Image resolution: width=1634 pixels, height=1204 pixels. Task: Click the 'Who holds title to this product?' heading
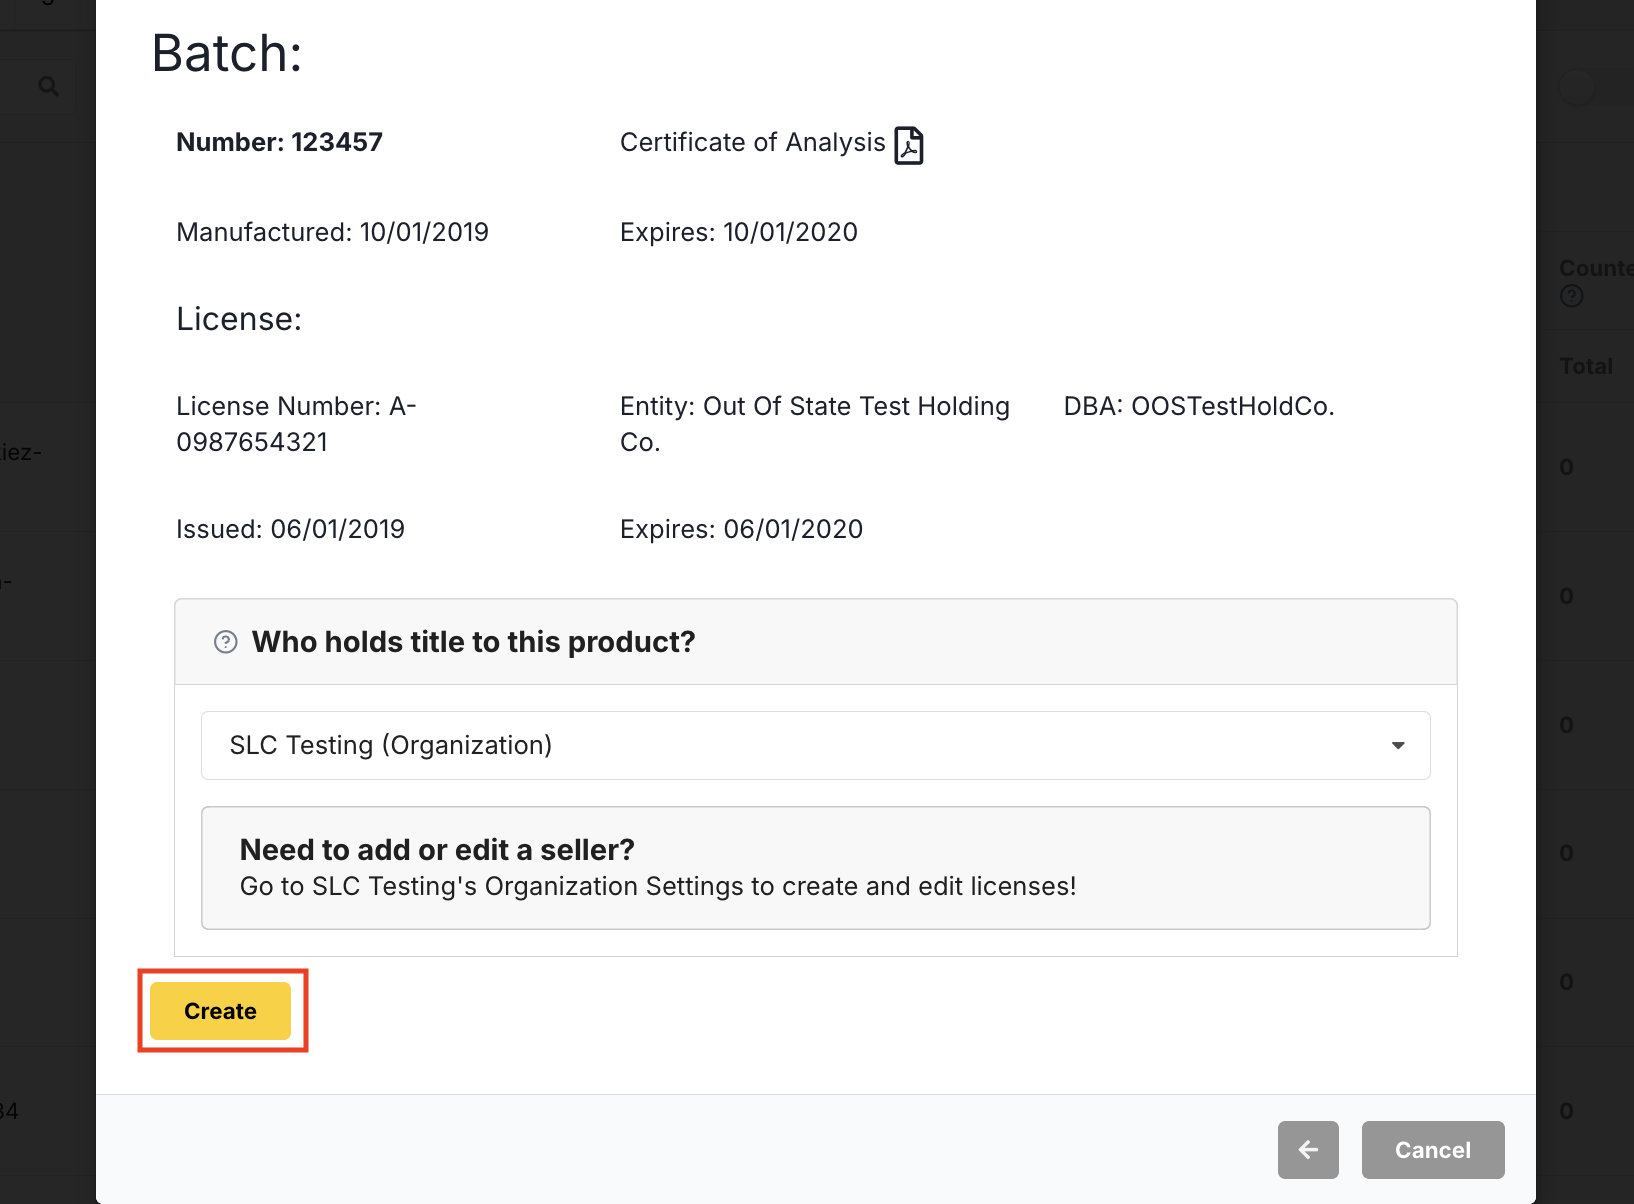click(473, 642)
